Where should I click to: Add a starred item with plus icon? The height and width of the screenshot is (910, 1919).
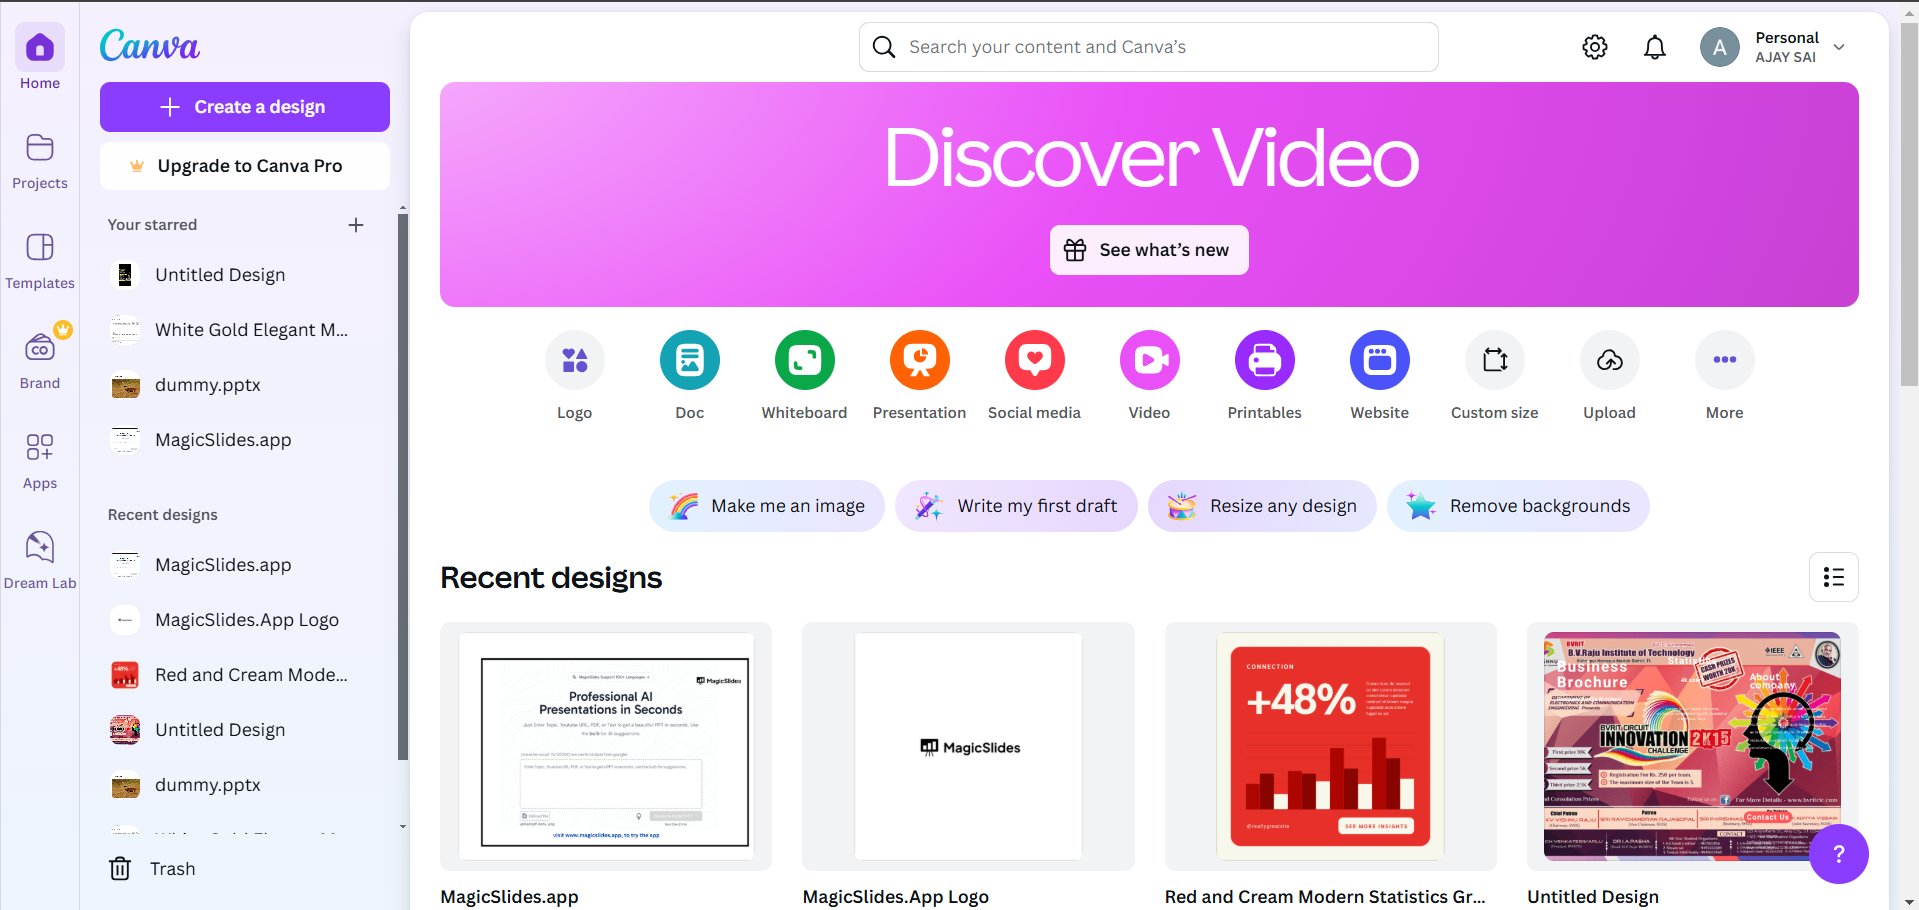pyautogui.click(x=356, y=225)
